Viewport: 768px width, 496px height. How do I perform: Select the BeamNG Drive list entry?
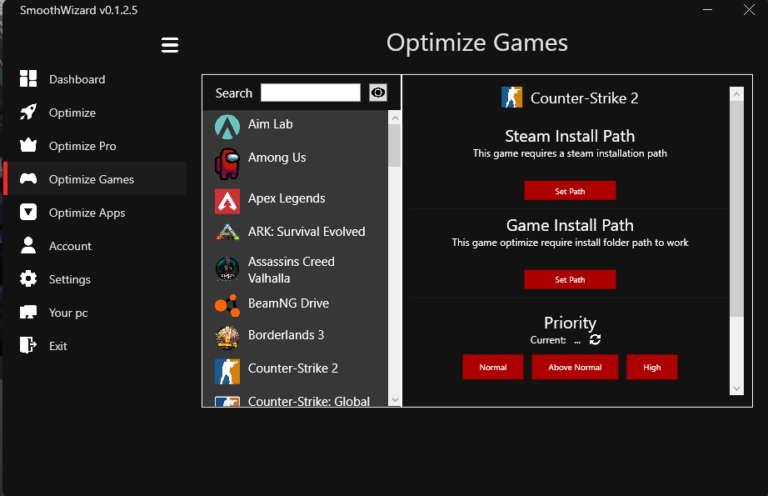click(295, 305)
